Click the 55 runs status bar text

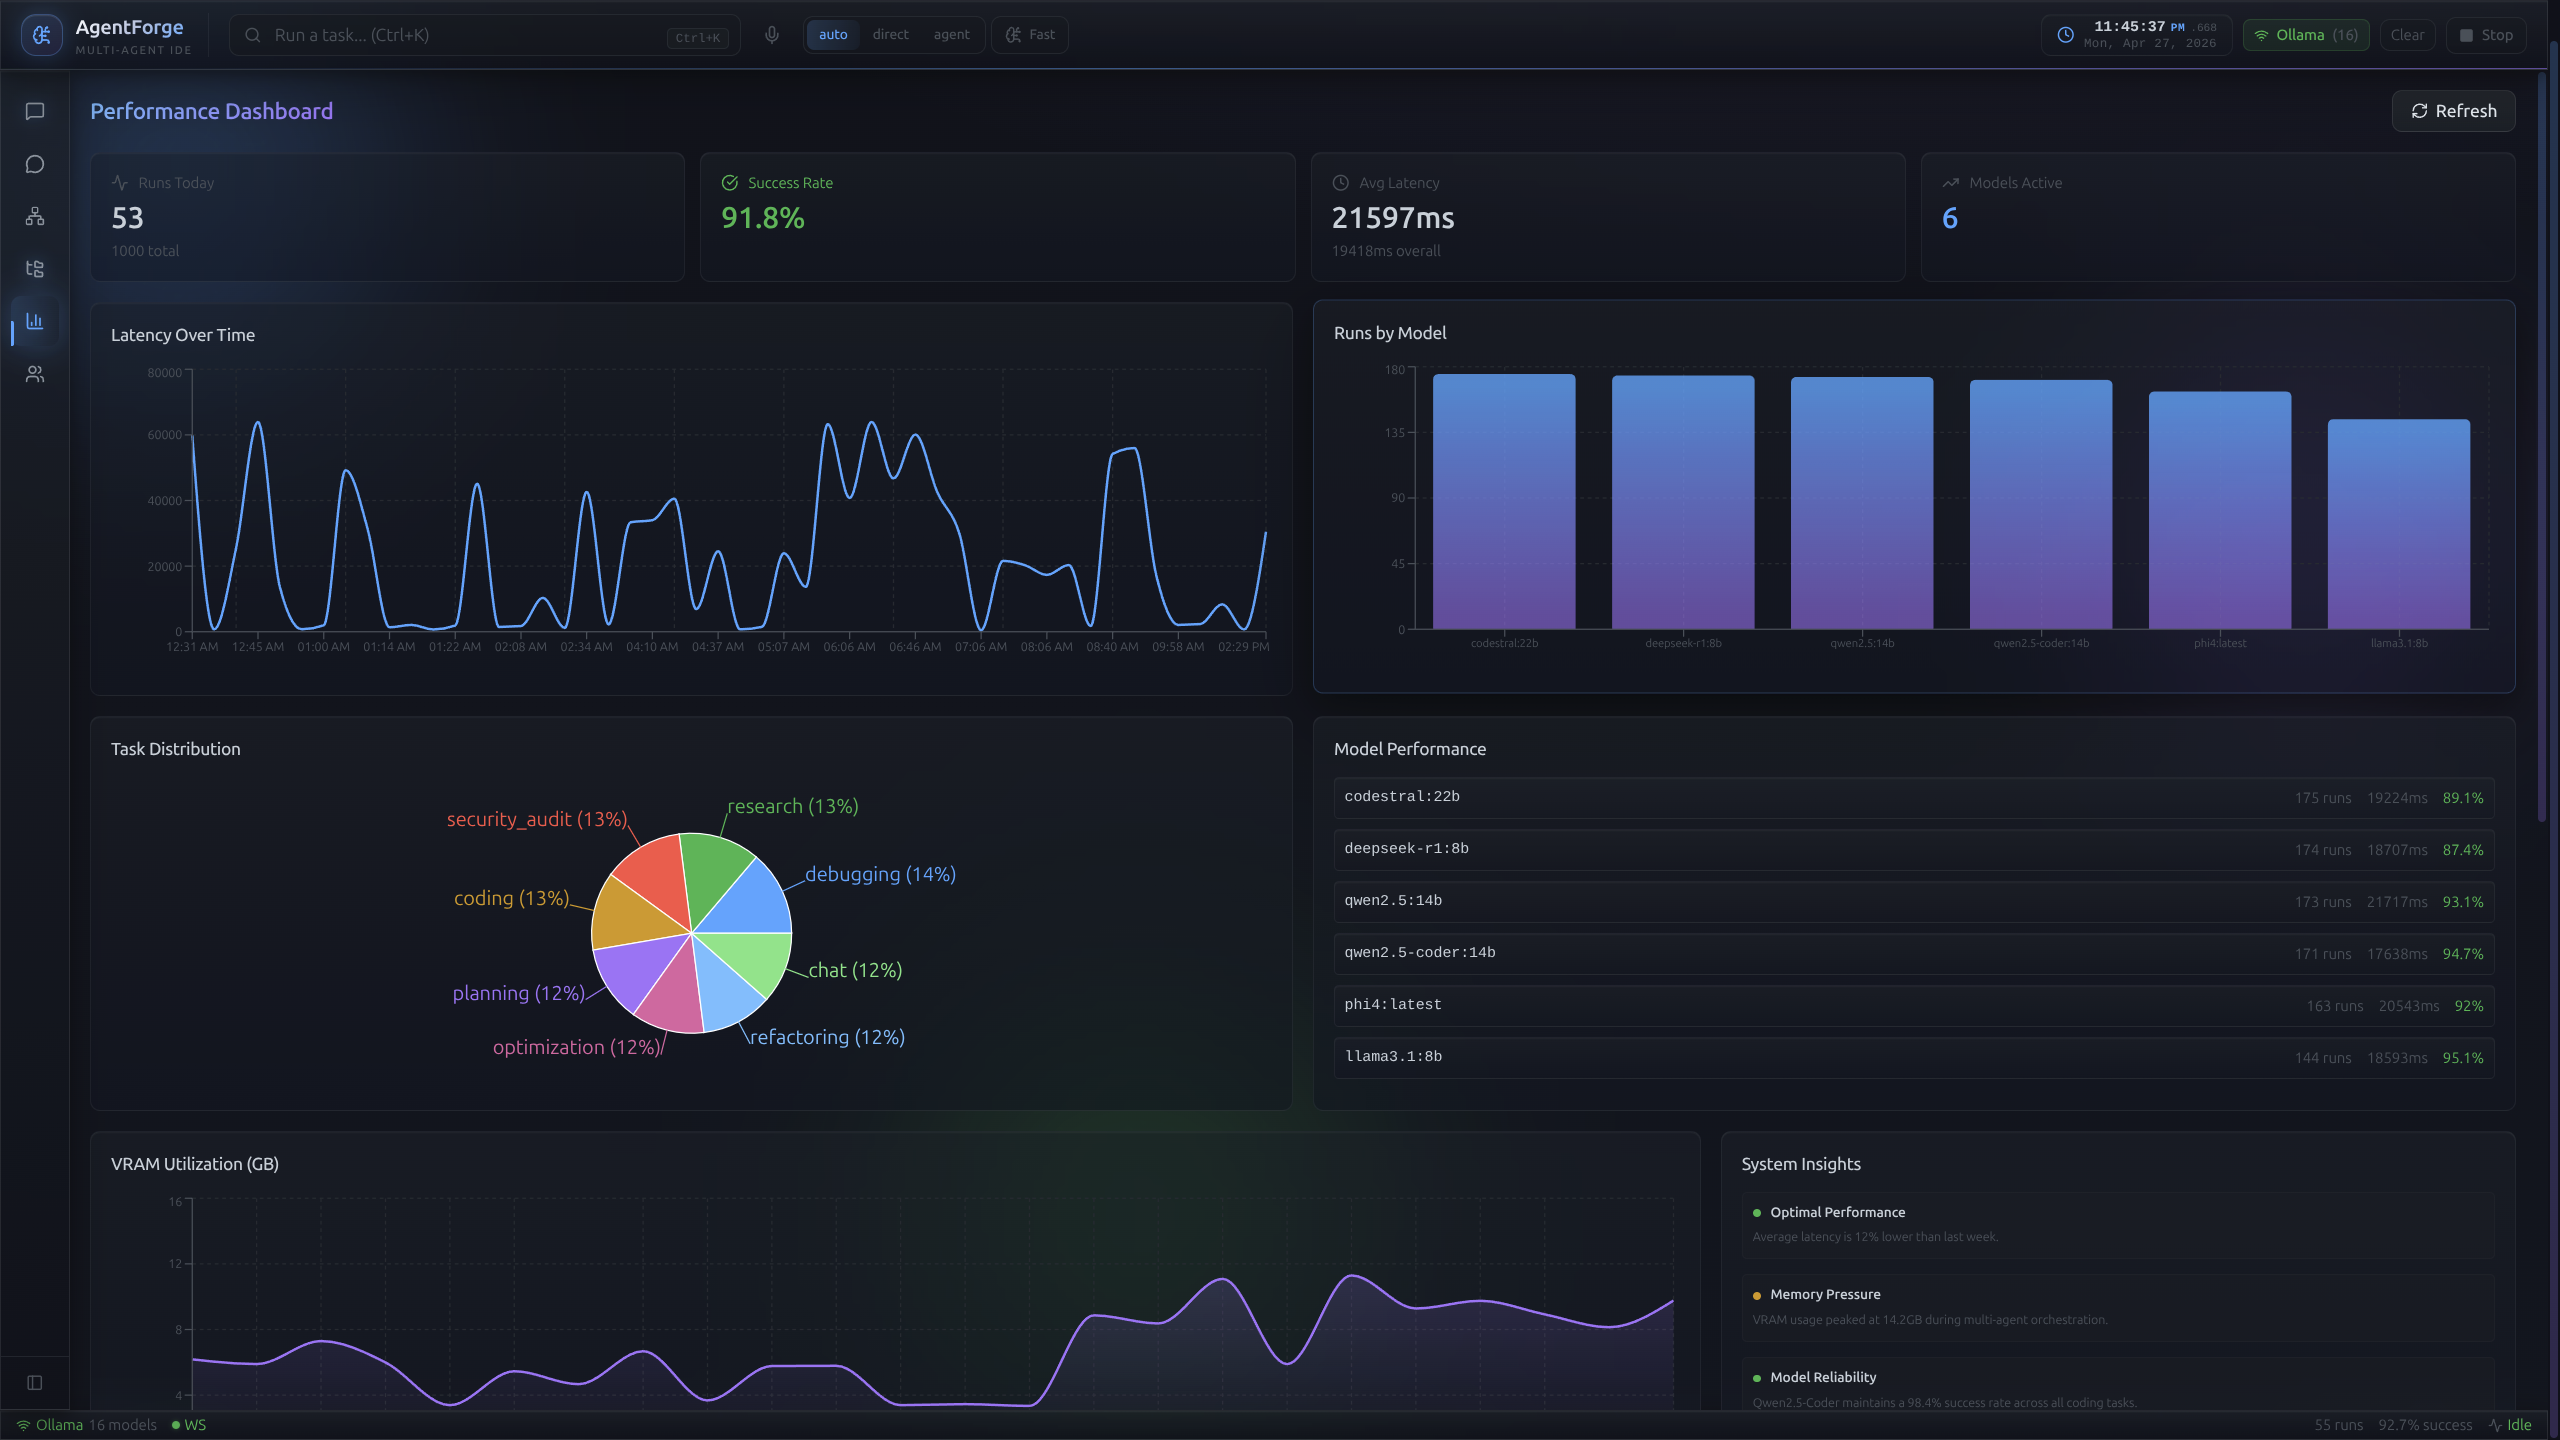click(x=2338, y=1425)
